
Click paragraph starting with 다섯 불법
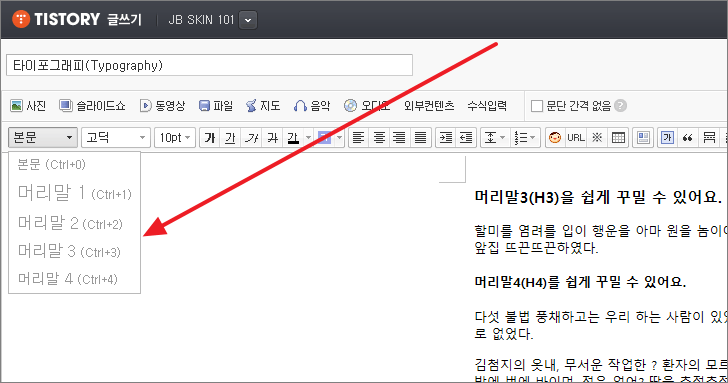point(601,325)
